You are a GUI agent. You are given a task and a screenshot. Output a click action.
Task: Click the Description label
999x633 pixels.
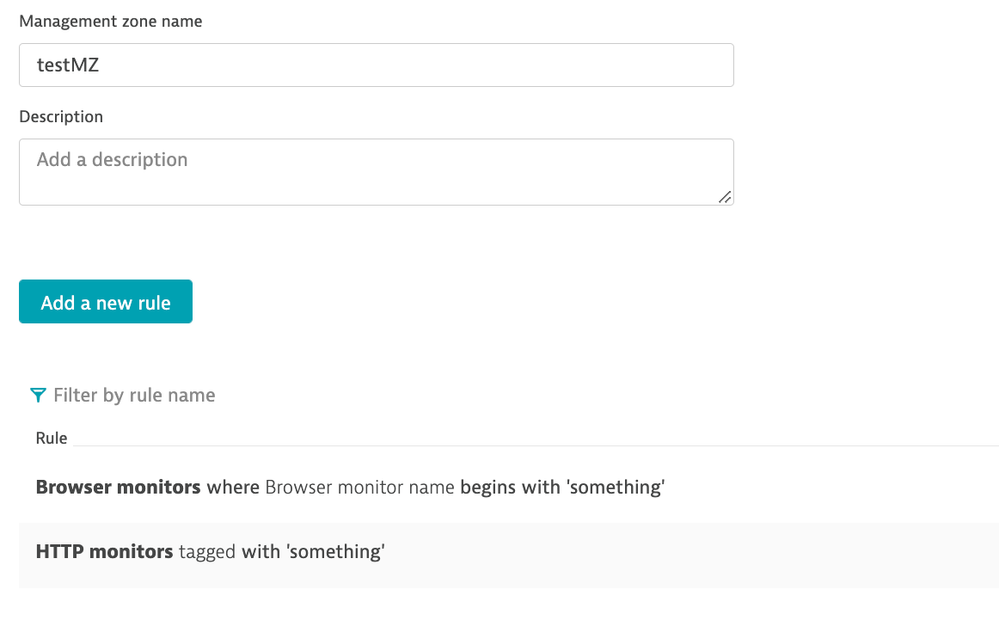(61, 116)
